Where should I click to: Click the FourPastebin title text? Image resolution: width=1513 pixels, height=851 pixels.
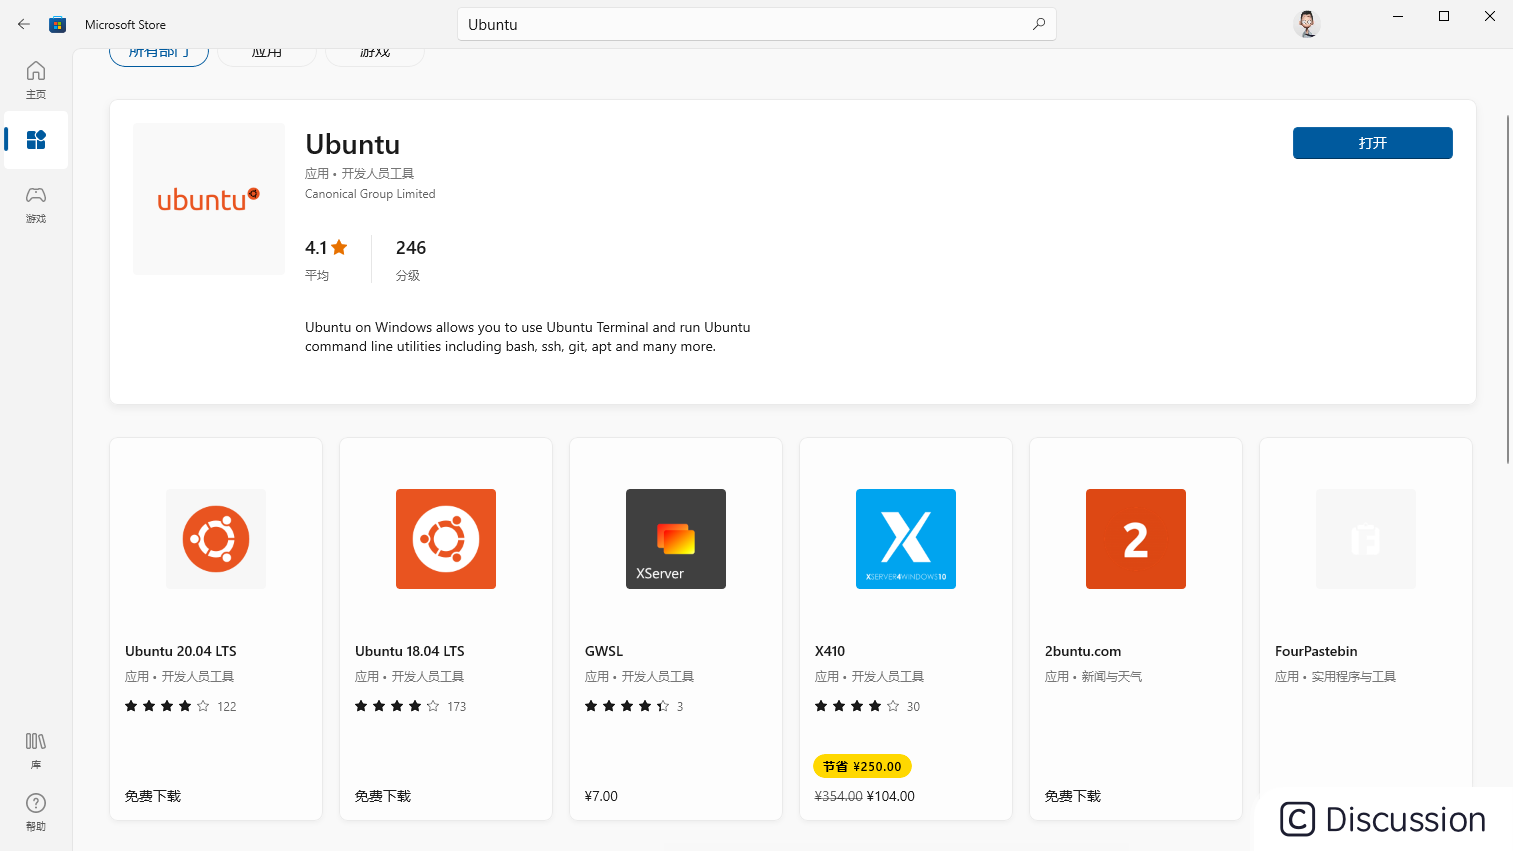point(1316,651)
